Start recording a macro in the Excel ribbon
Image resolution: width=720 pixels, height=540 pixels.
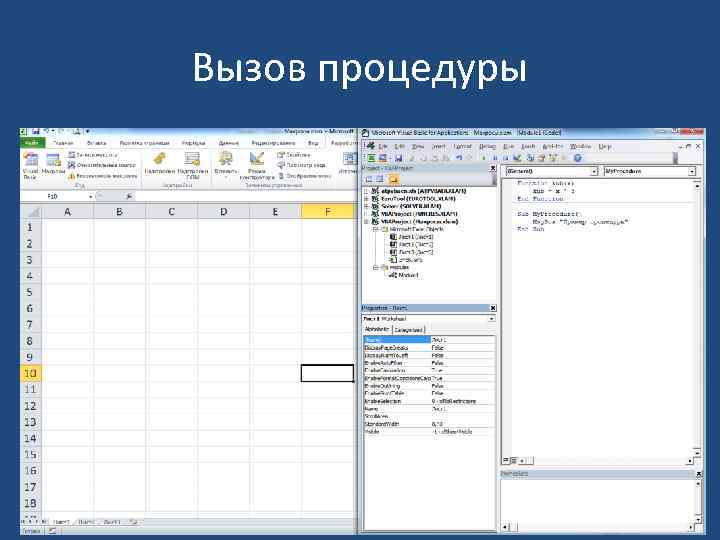pyautogui.click(x=92, y=155)
